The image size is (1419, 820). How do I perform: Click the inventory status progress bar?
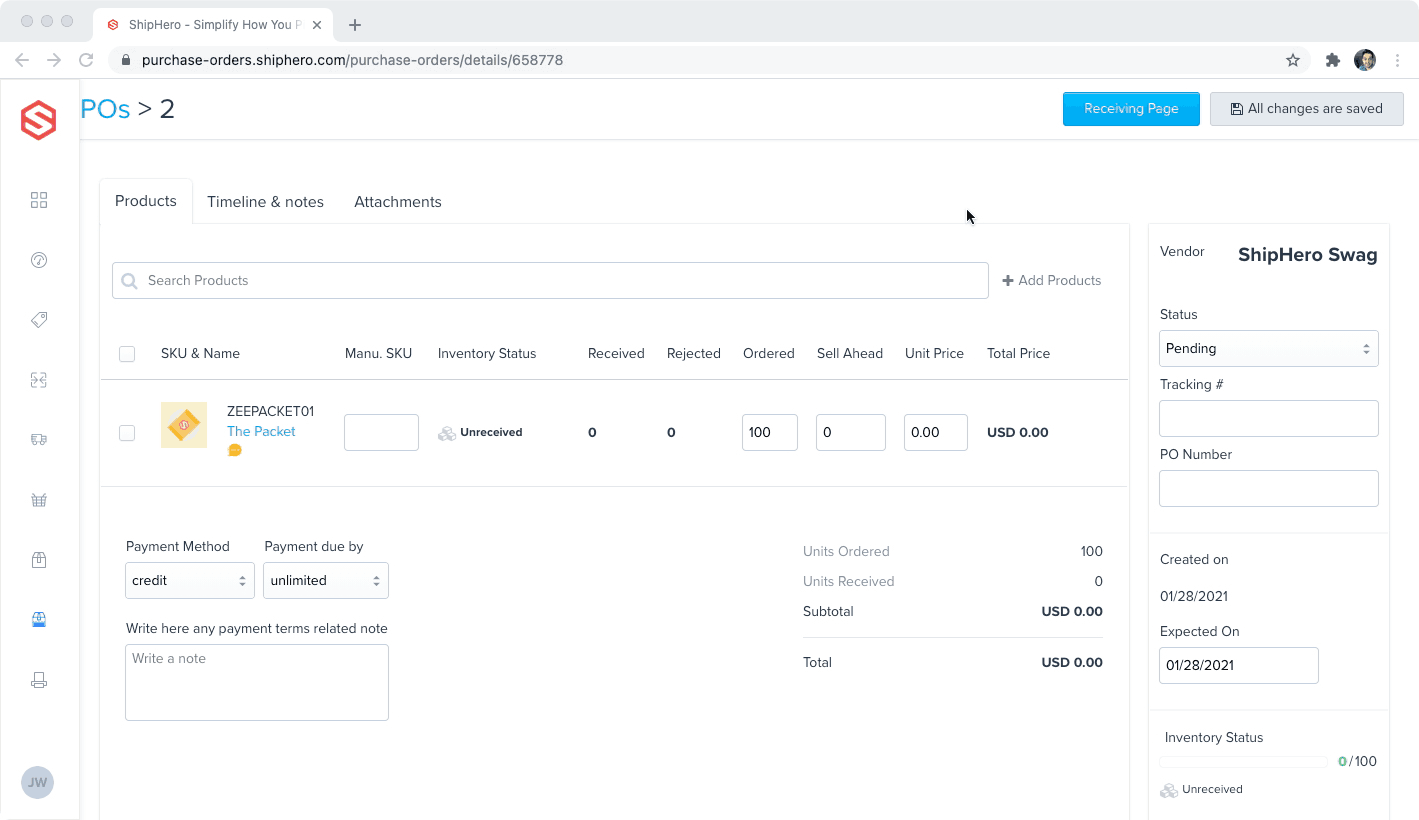click(1244, 762)
